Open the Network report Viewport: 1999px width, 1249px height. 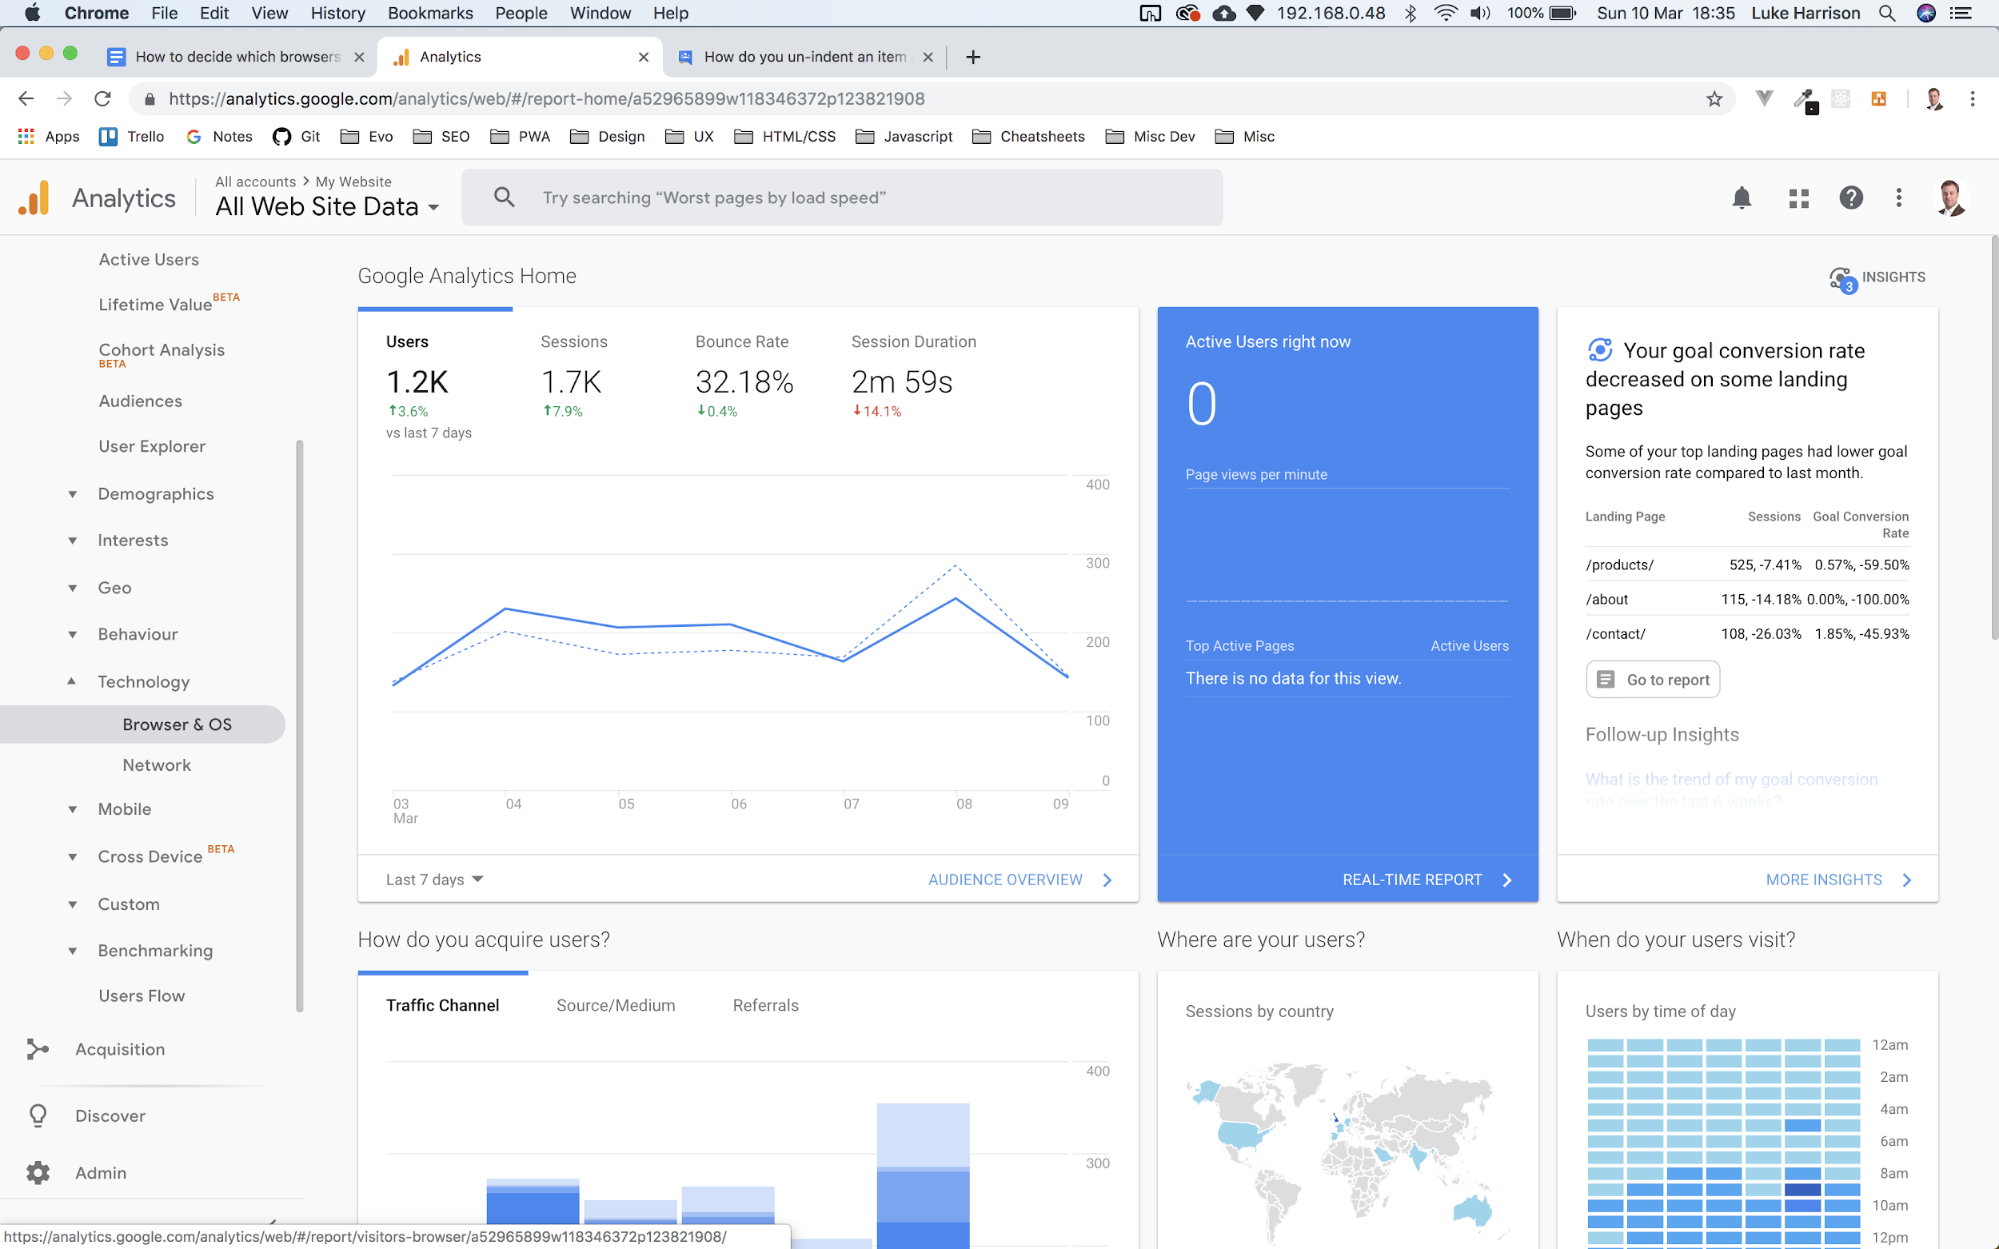click(157, 766)
